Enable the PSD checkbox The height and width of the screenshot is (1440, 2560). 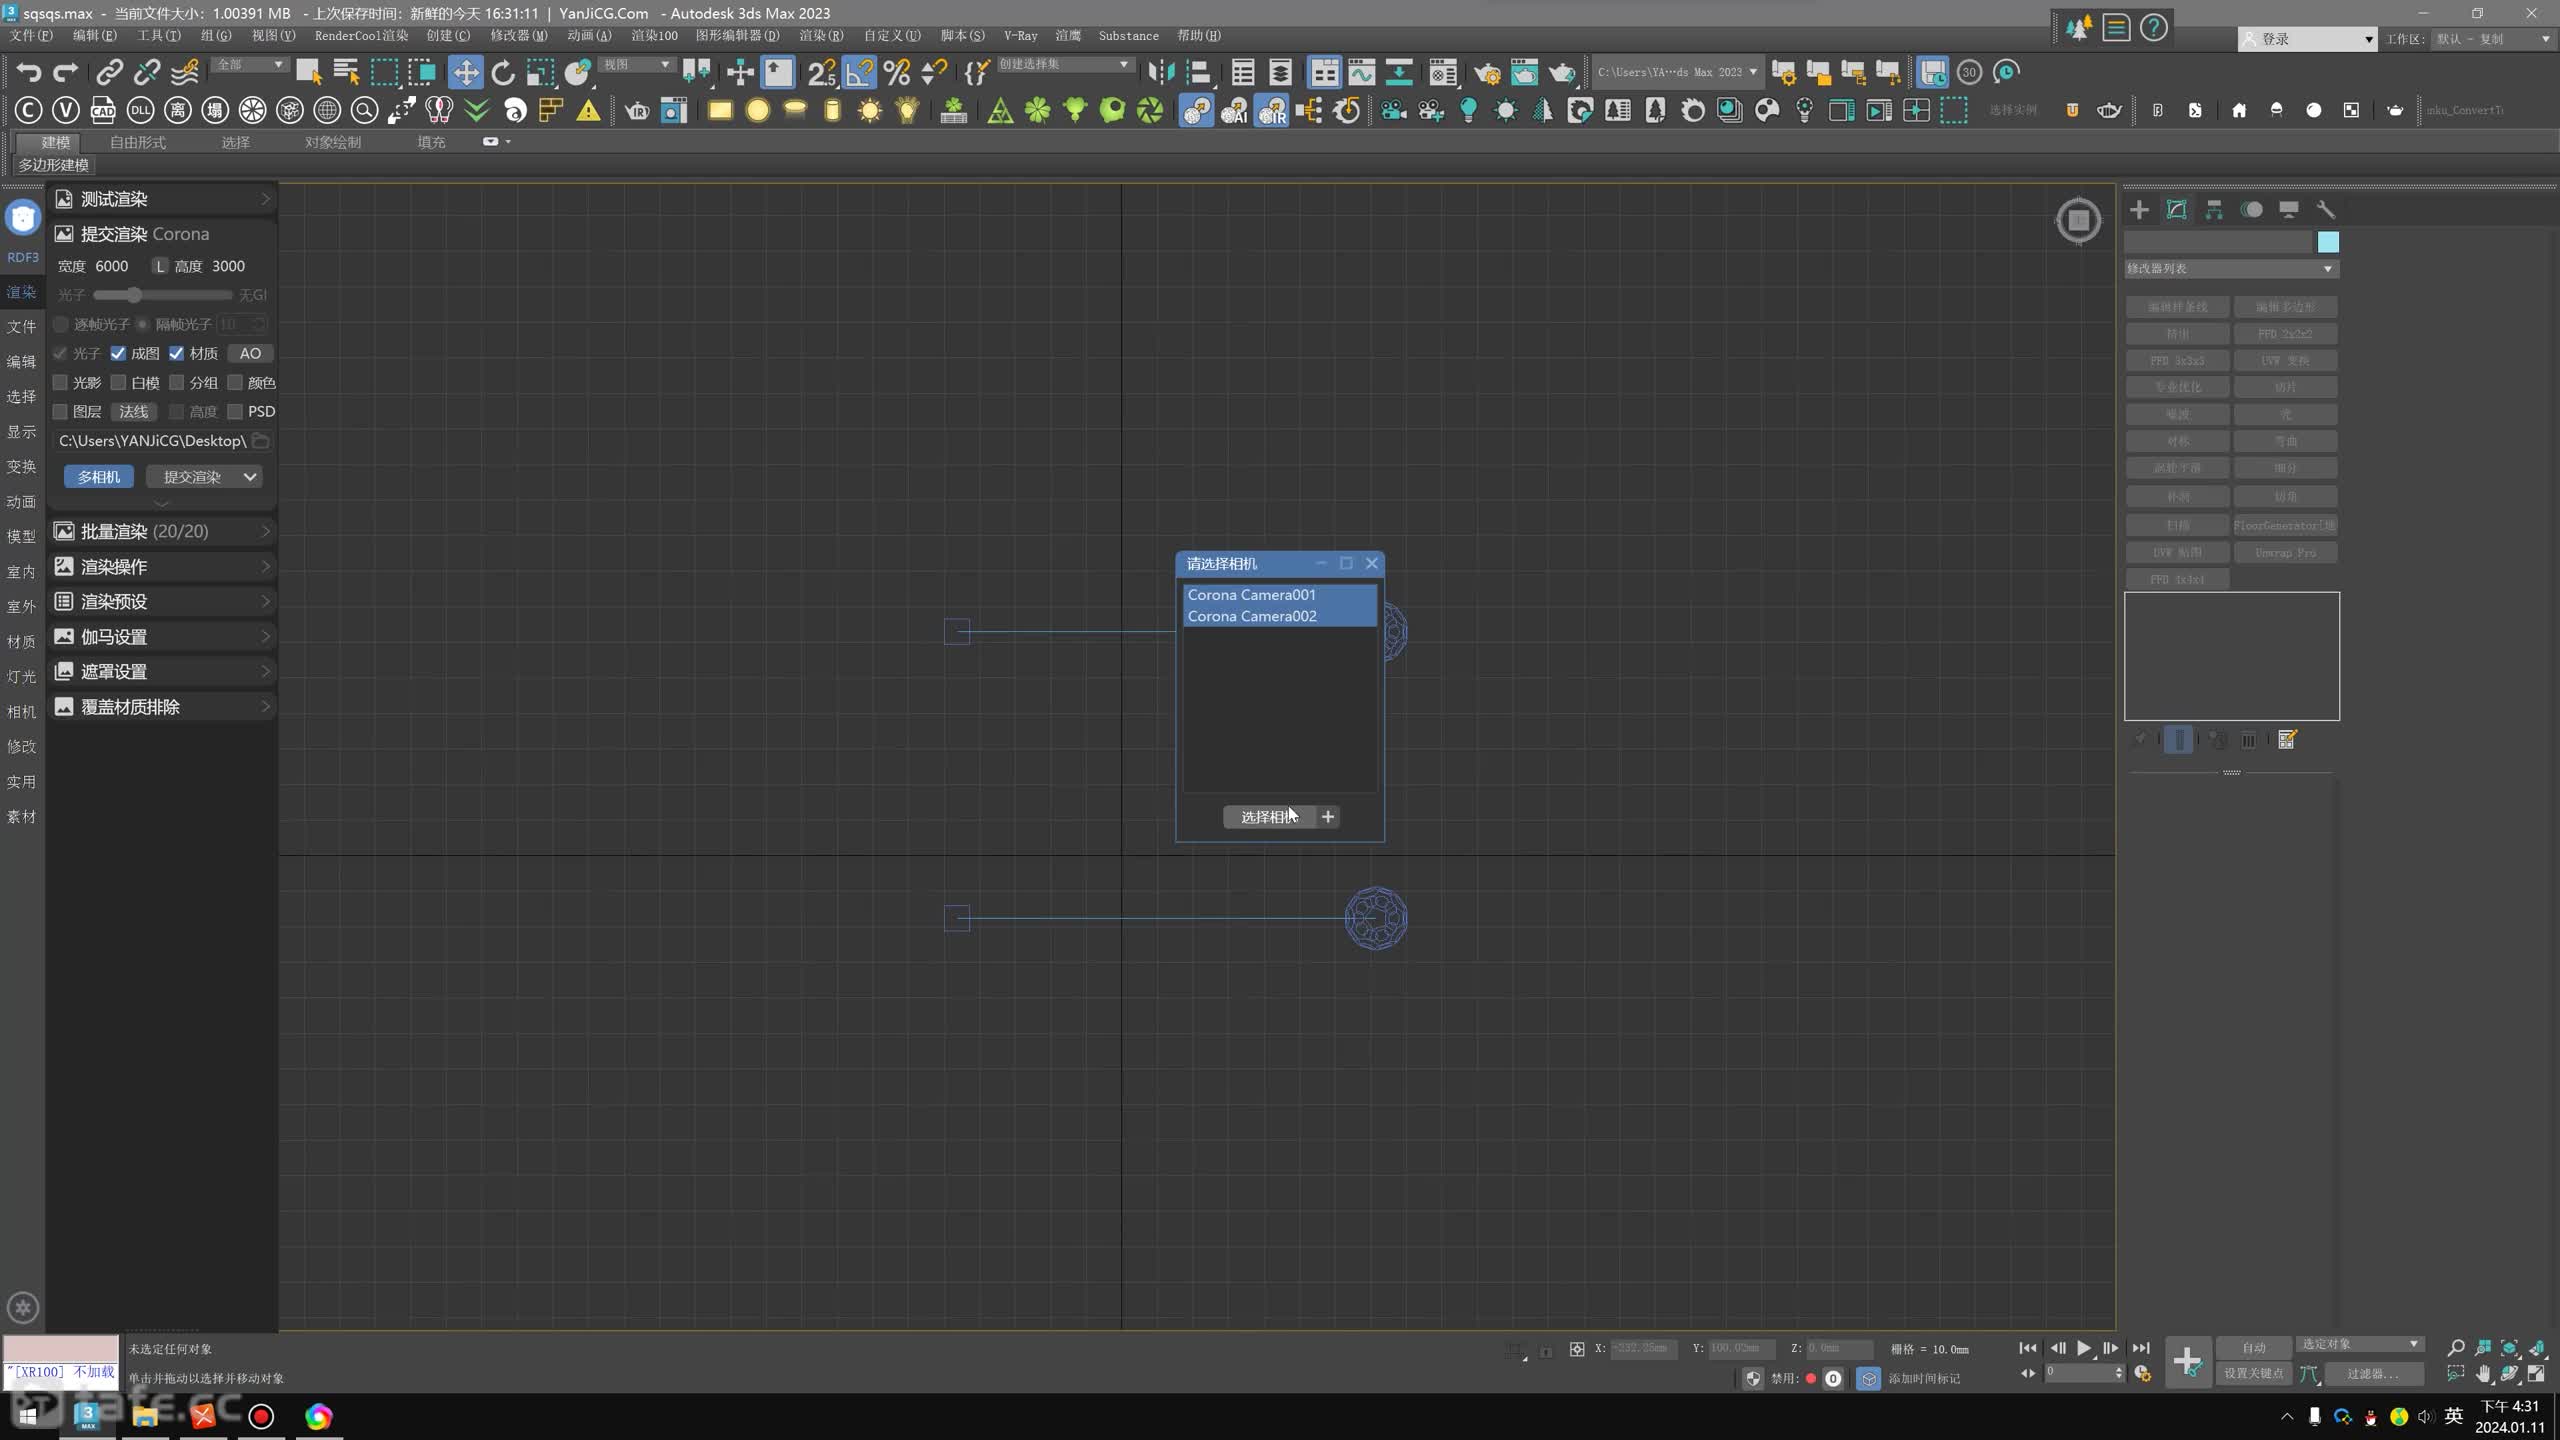tap(235, 411)
